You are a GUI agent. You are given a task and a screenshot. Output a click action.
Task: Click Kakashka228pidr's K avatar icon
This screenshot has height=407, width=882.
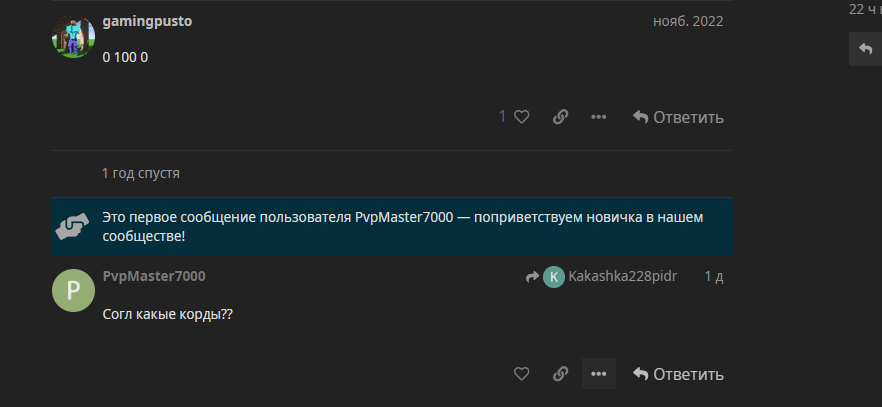[x=554, y=277]
